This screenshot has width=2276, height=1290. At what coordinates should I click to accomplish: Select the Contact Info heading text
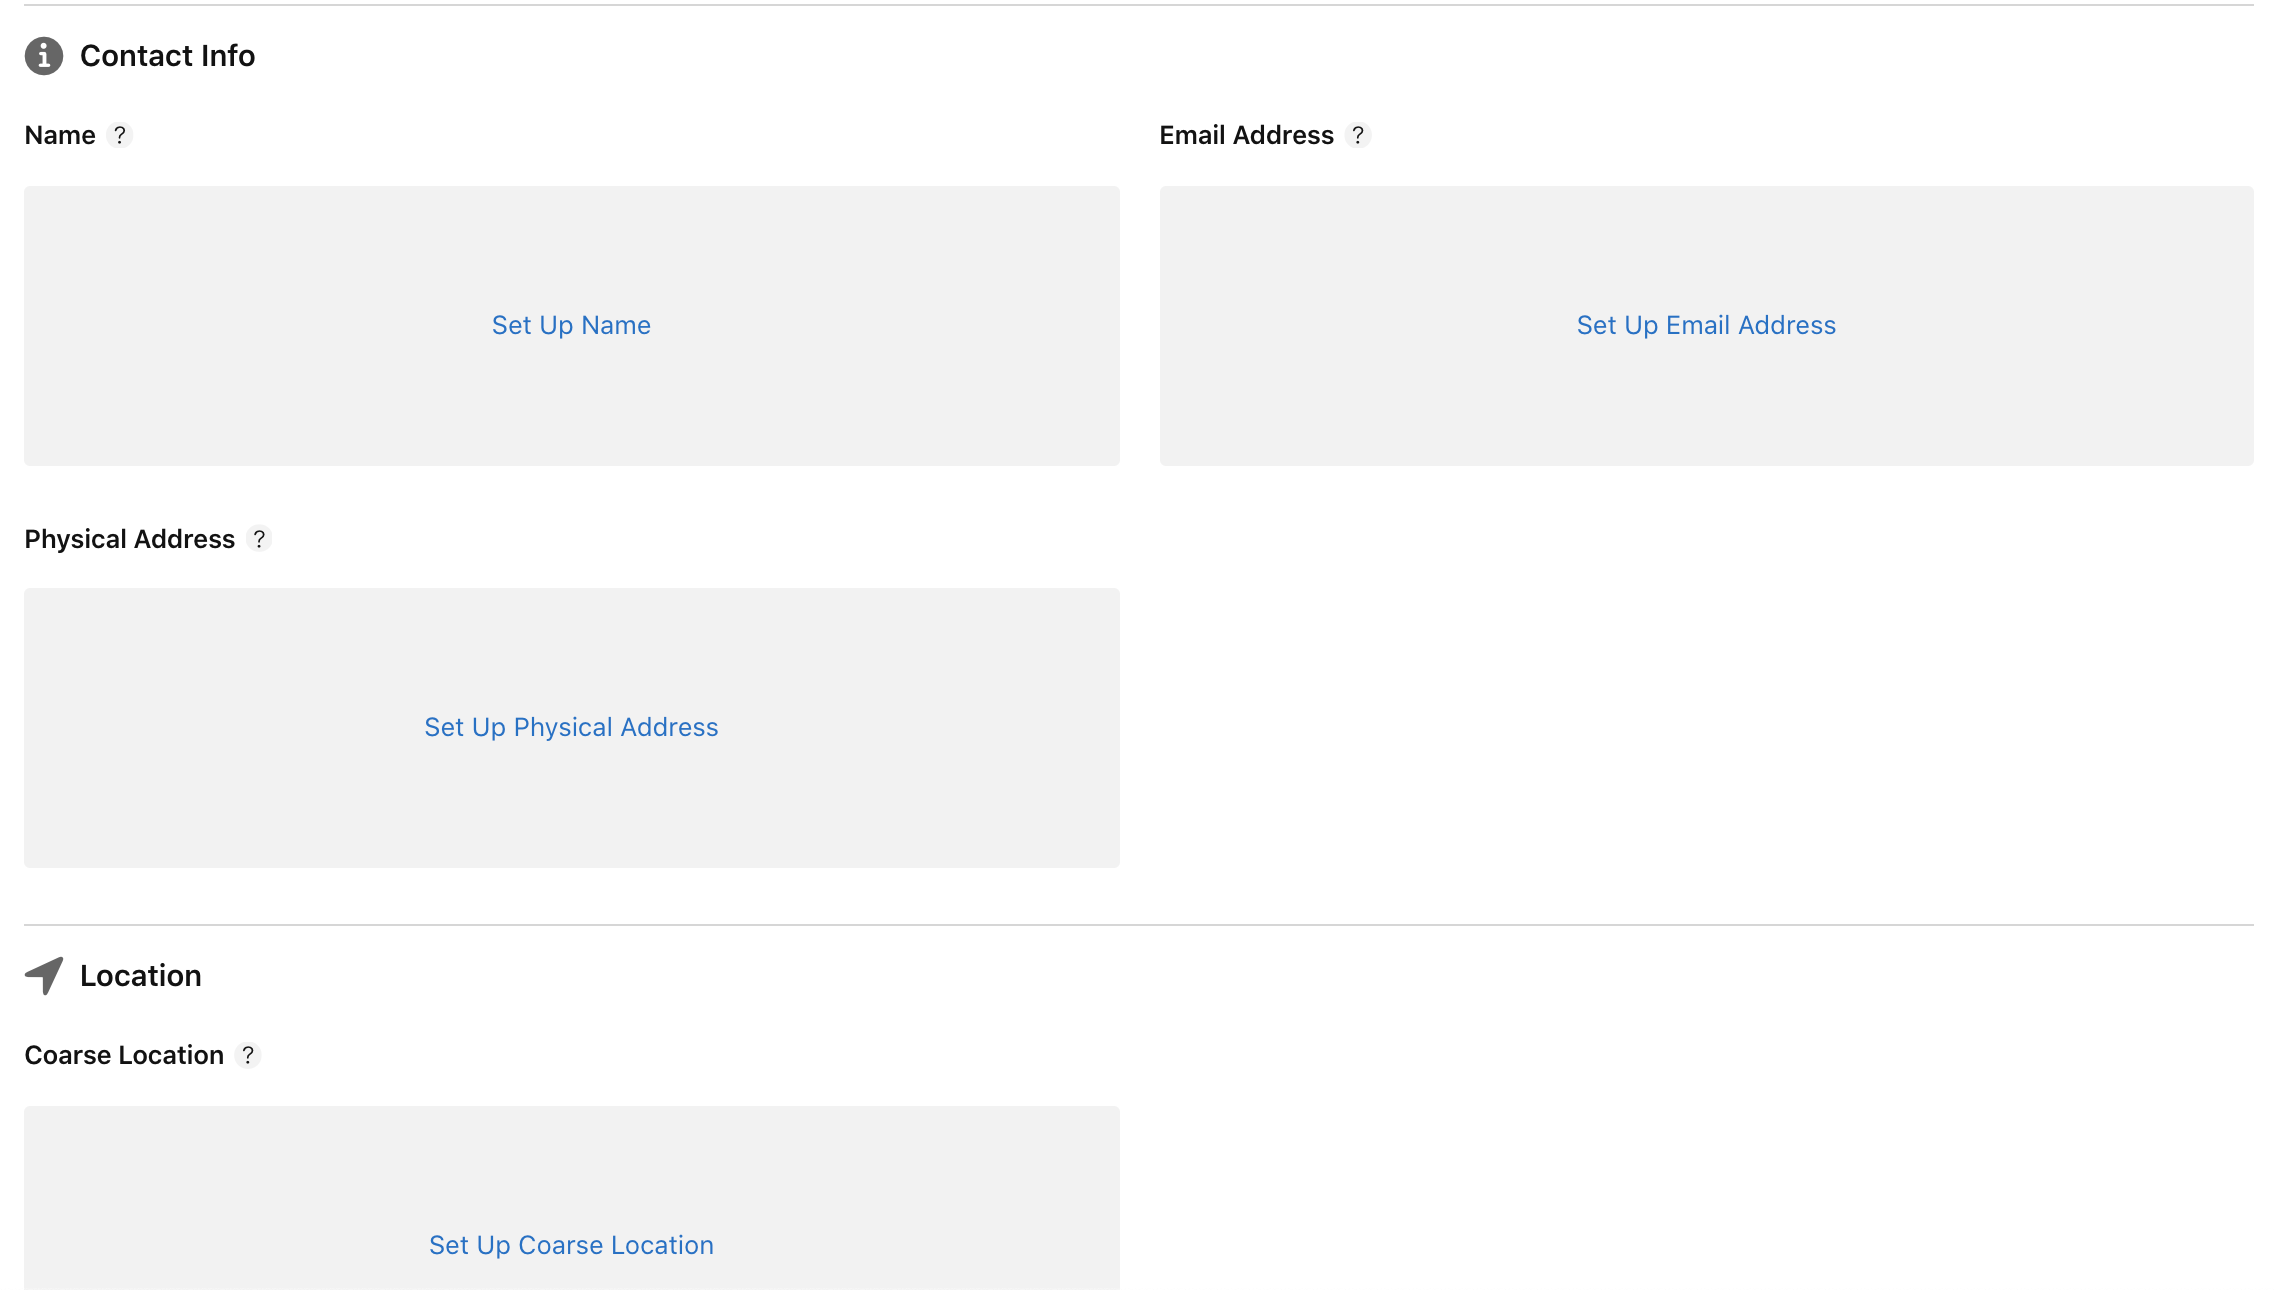point(167,56)
